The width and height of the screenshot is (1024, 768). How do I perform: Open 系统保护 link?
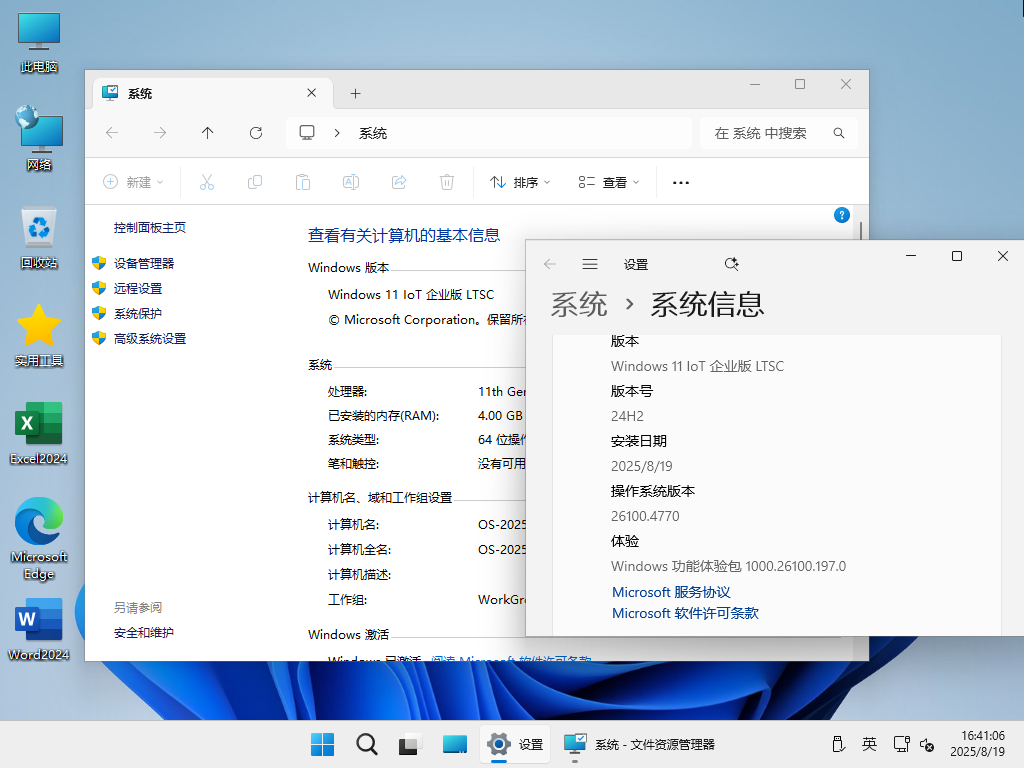click(x=138, y=313)
